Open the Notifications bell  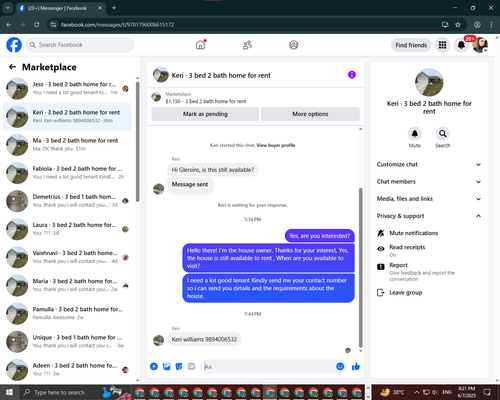click(x=461, y=45)
